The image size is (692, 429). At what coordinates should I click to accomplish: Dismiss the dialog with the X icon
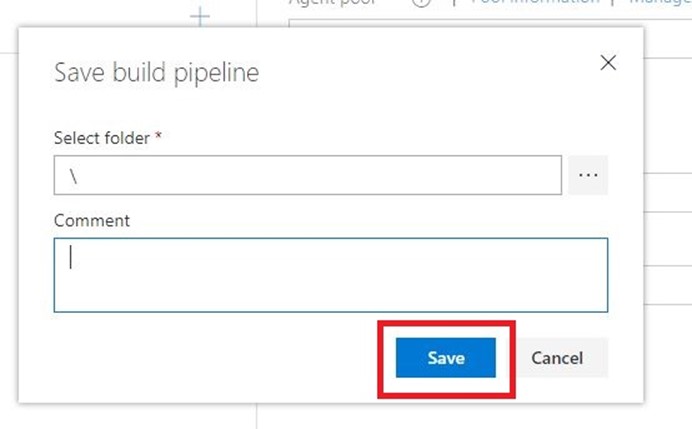coord(608,63)
